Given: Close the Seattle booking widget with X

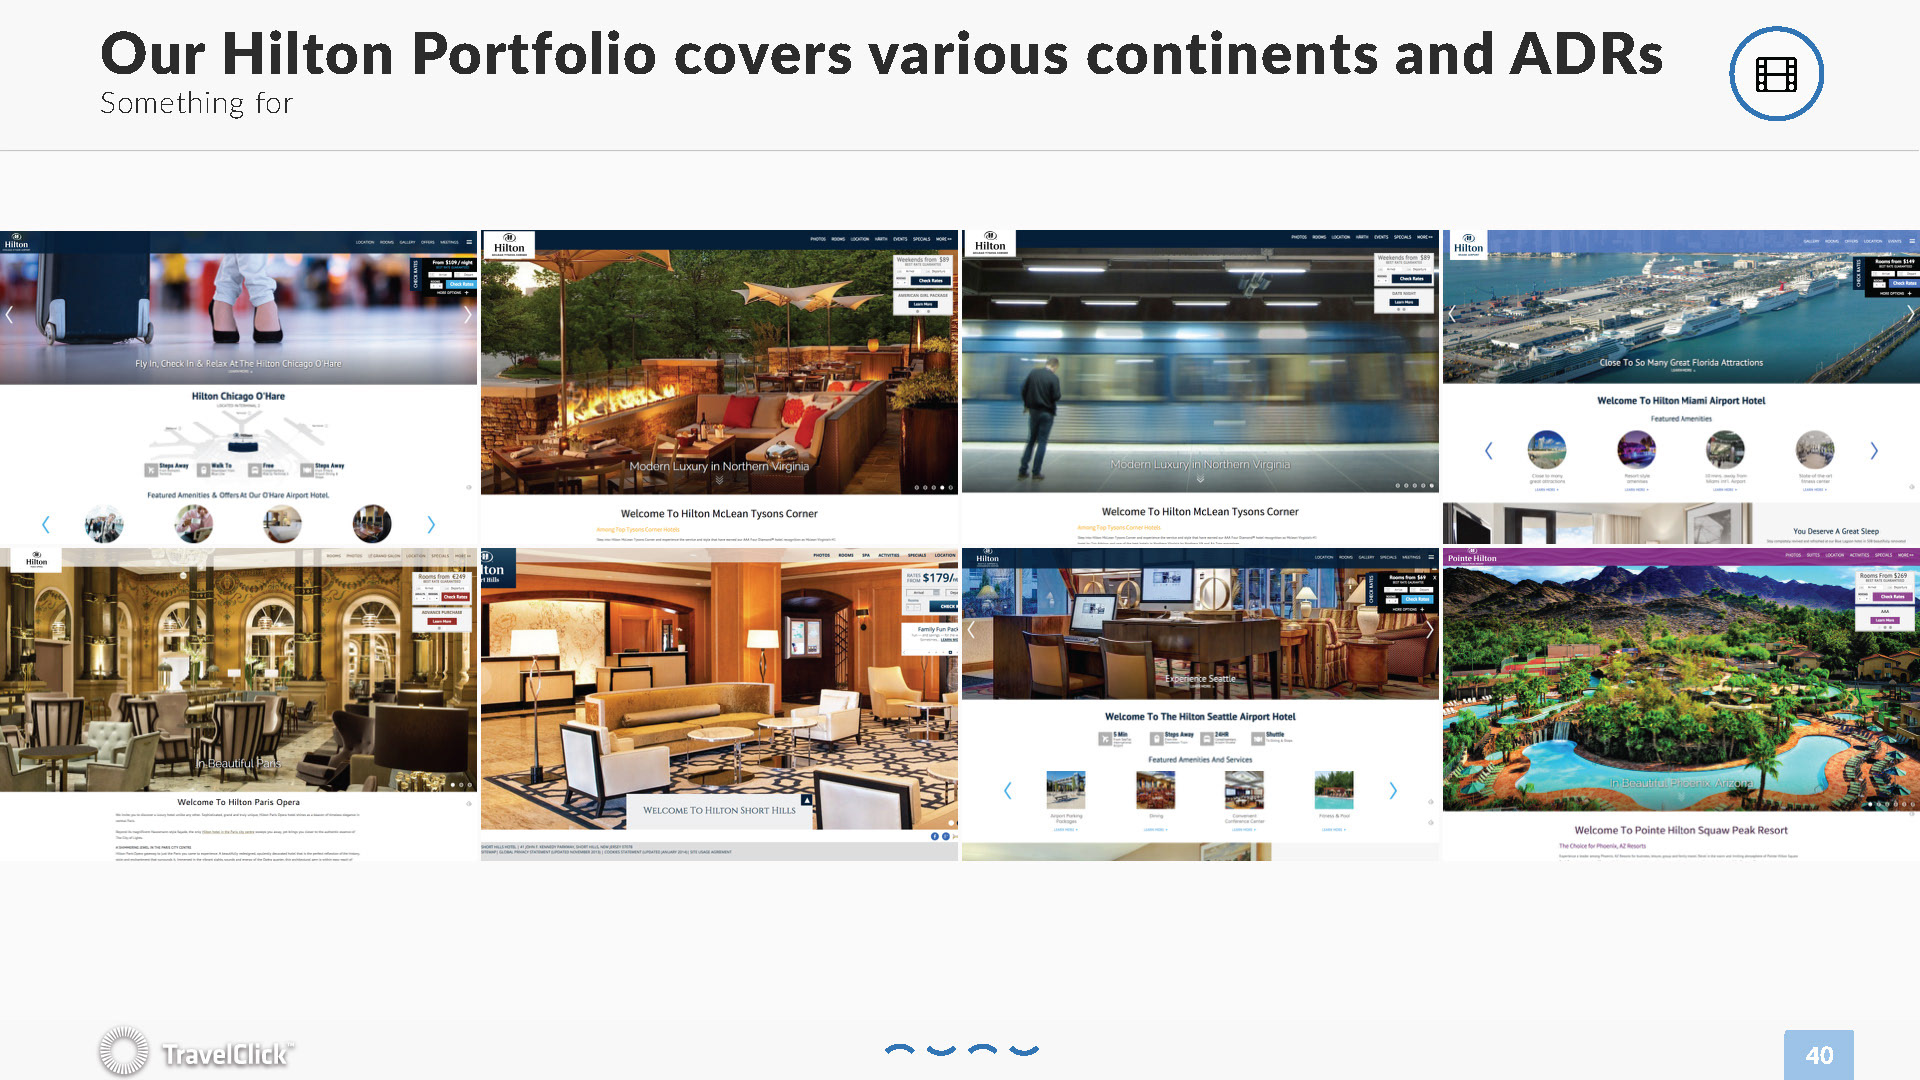Looking at the screenshot, I should [1434, 577].
